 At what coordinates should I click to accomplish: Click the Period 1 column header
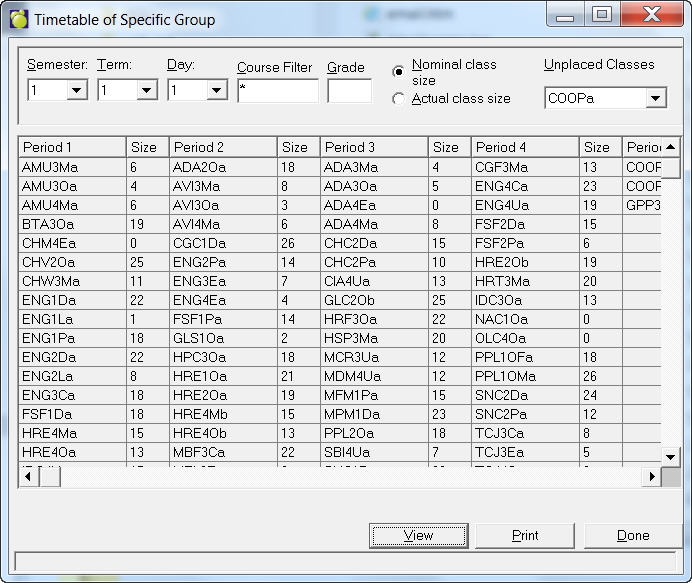[72, 147]
